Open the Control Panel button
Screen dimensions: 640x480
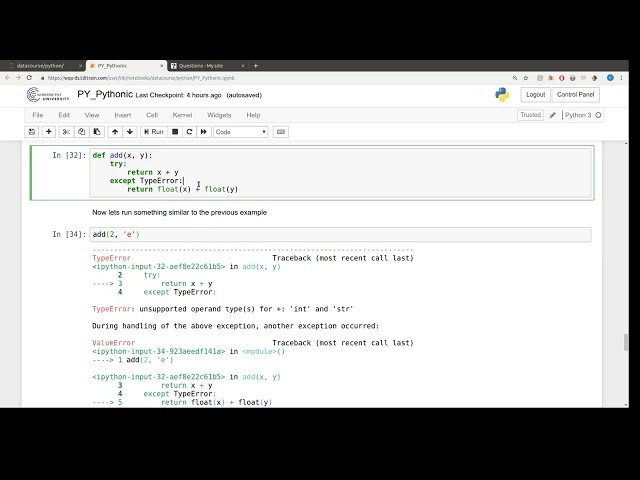pyautogui.click(x=576, y=95)
